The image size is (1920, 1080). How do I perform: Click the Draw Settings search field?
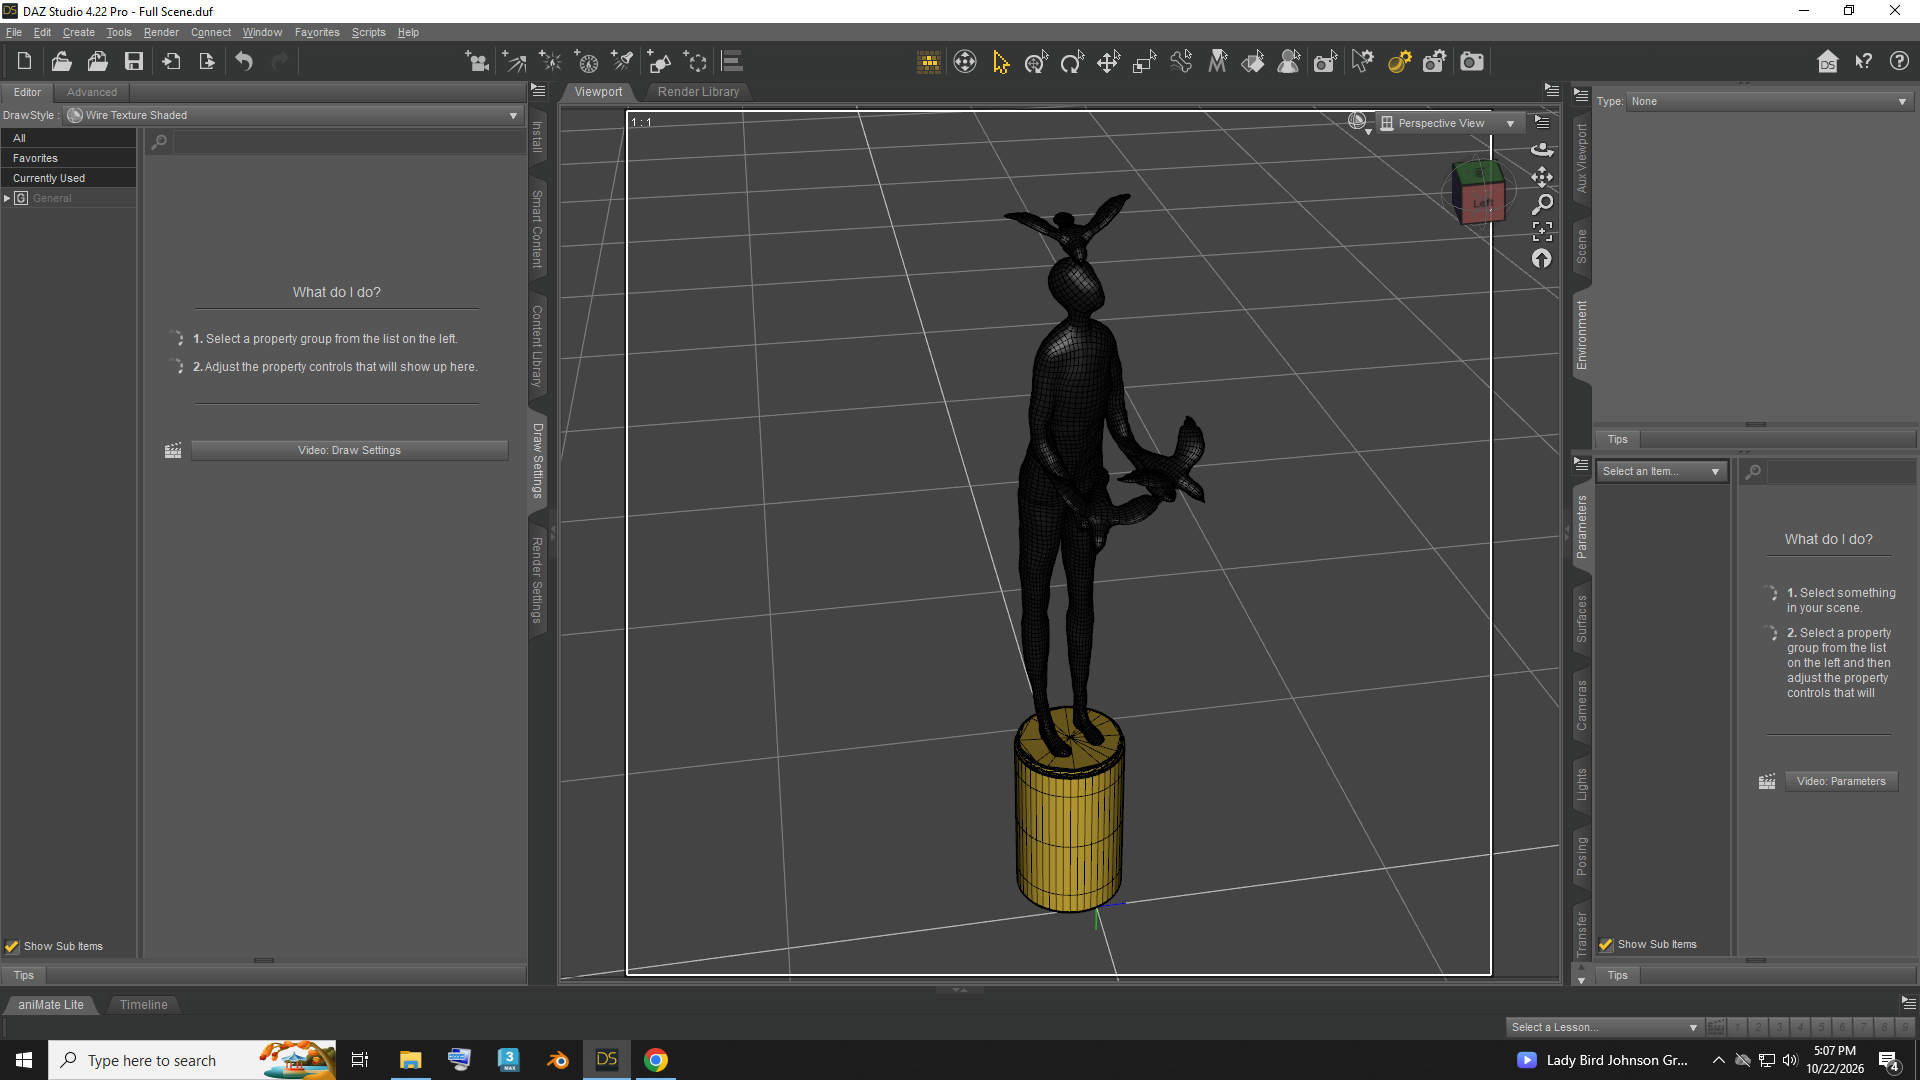(x=349, y=142)
